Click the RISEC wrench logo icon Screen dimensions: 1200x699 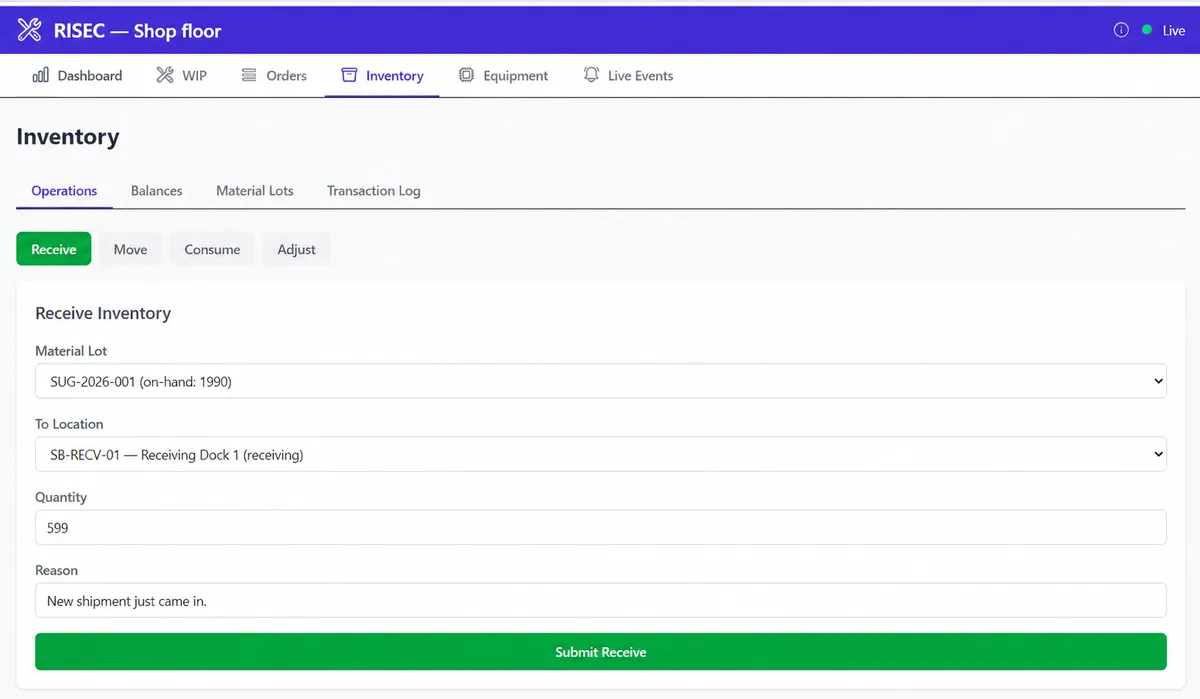30,30
